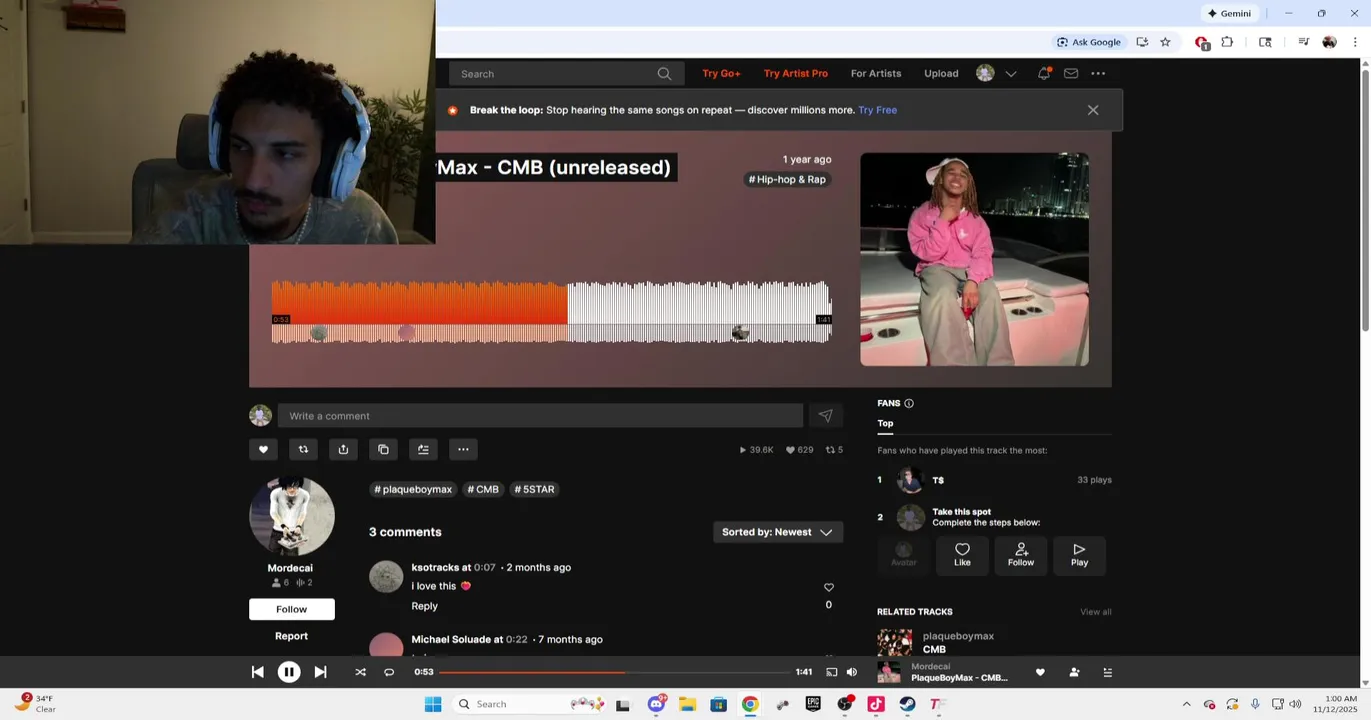This screenshot has width=1371, height=720.
Task: Open Try Artist Pro in the header
Action: [x=796, y=73]
